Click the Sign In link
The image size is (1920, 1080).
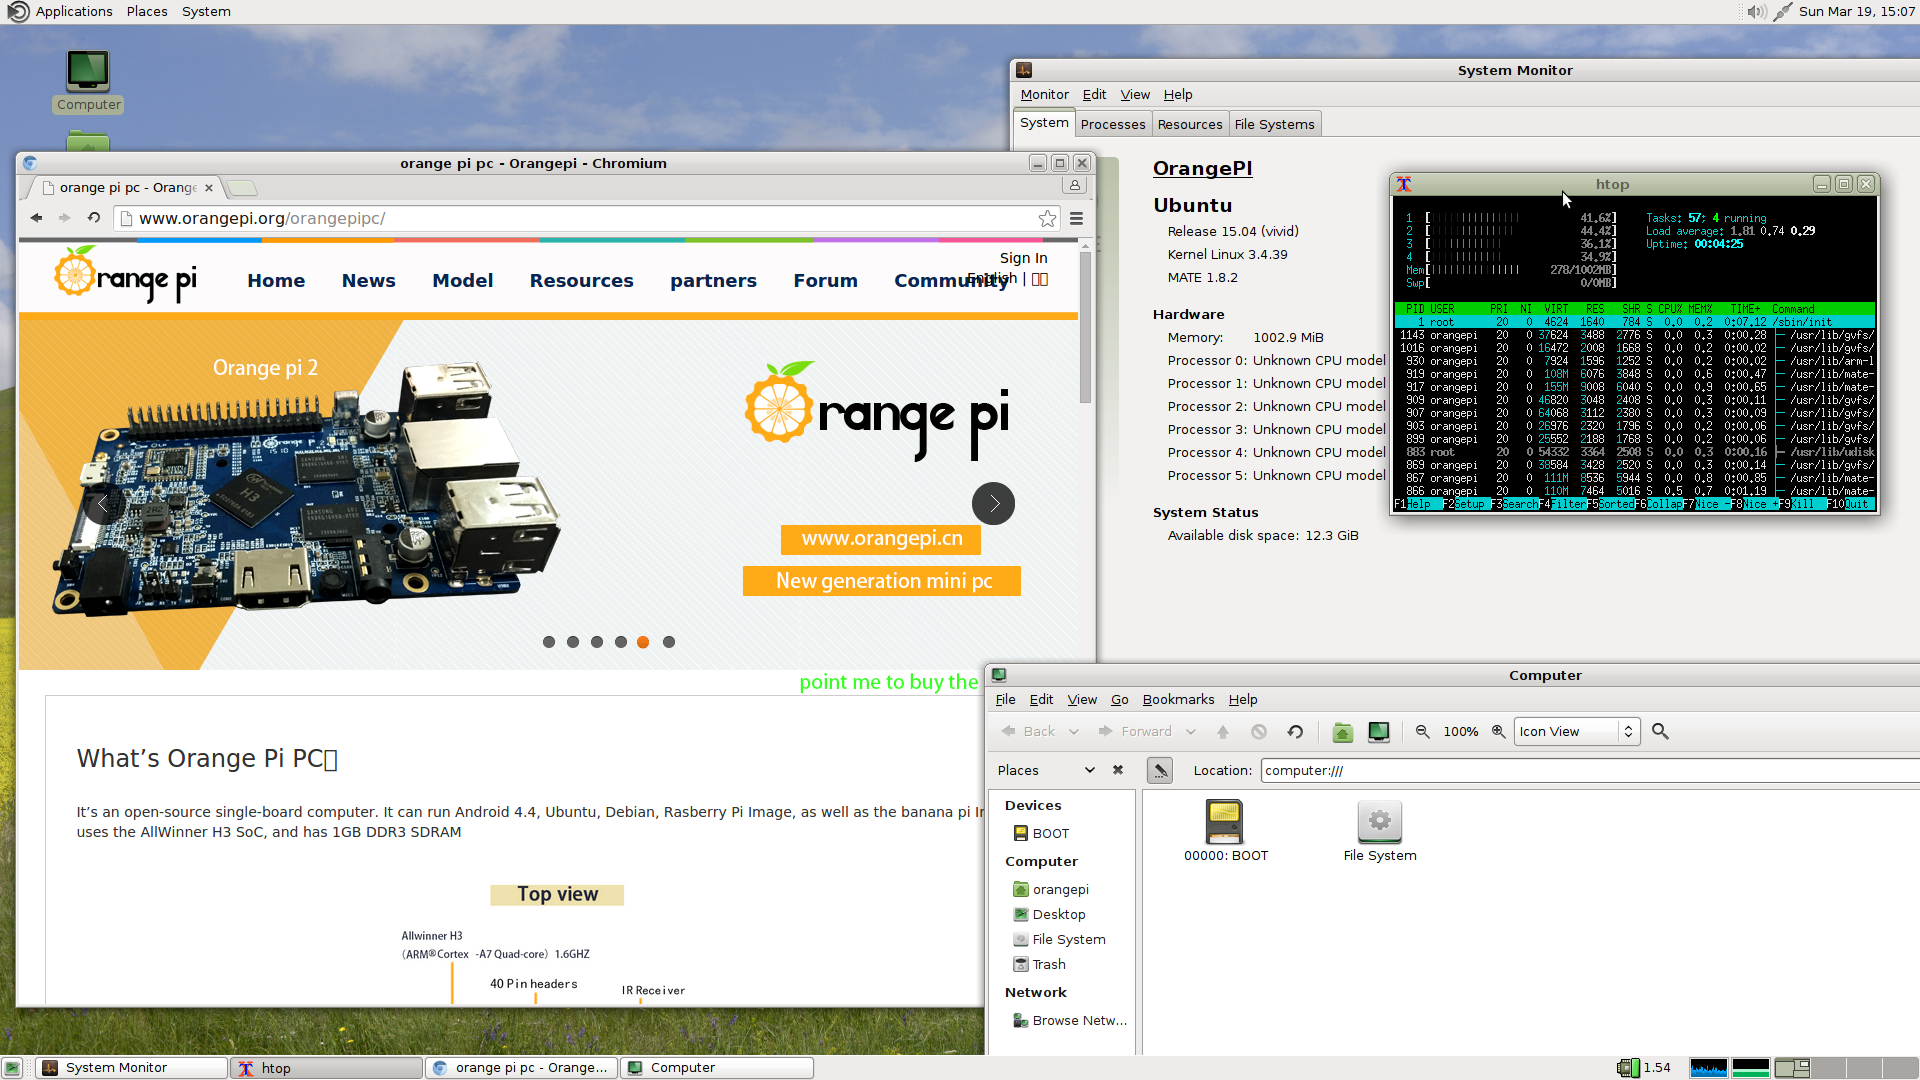click(1023, 258)
